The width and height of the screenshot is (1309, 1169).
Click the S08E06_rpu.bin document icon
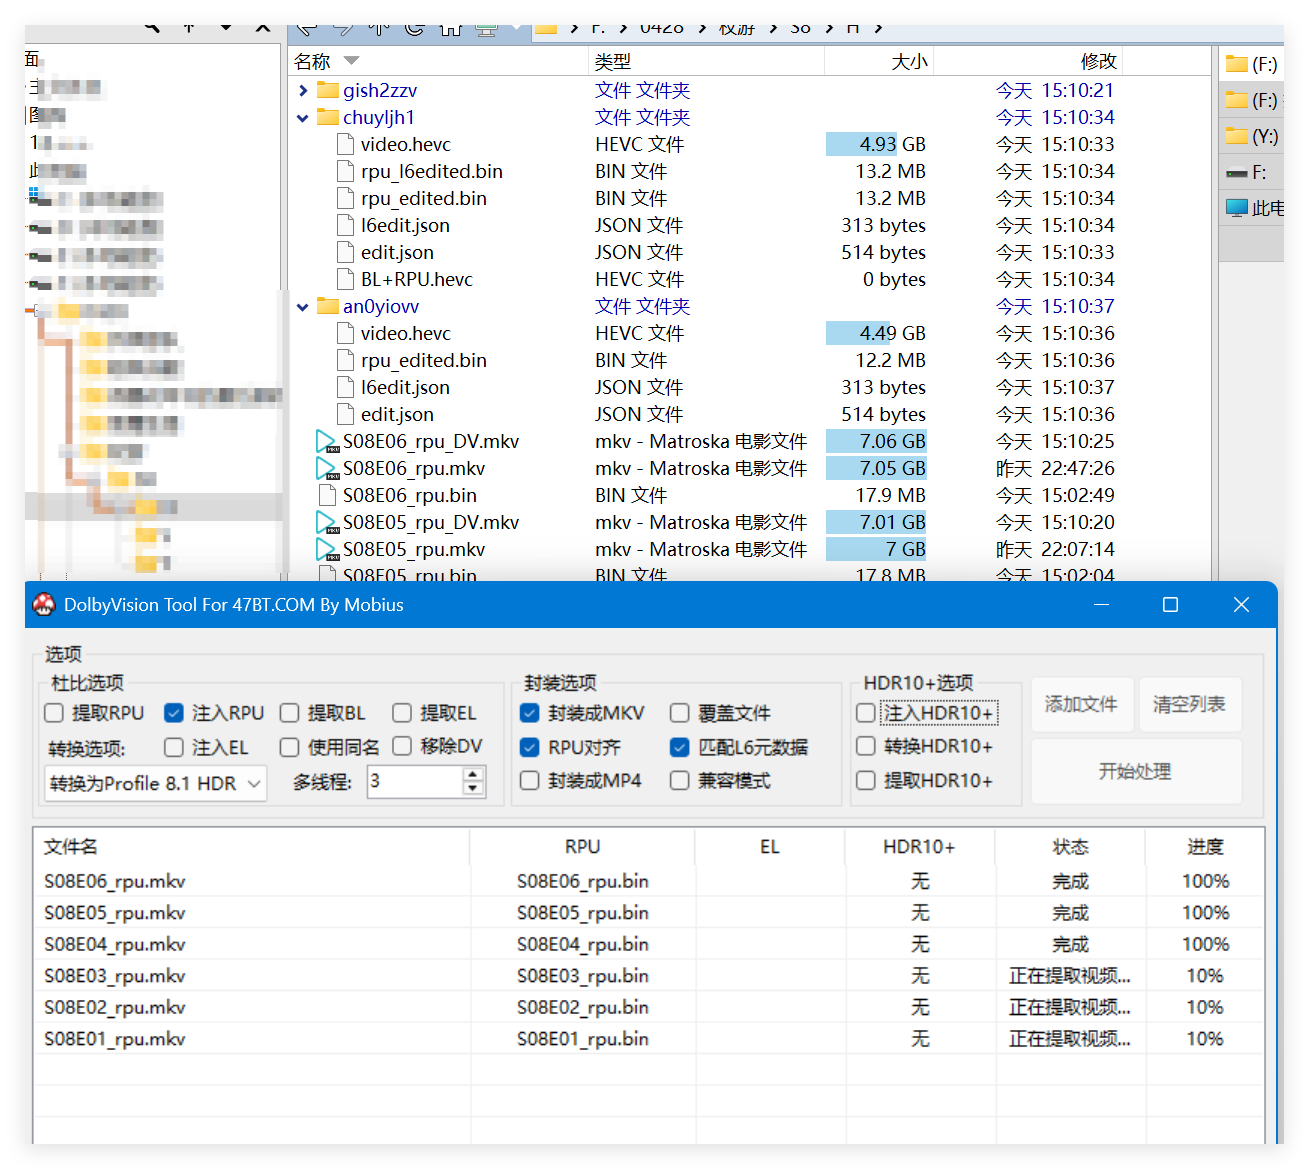[326, 496]
